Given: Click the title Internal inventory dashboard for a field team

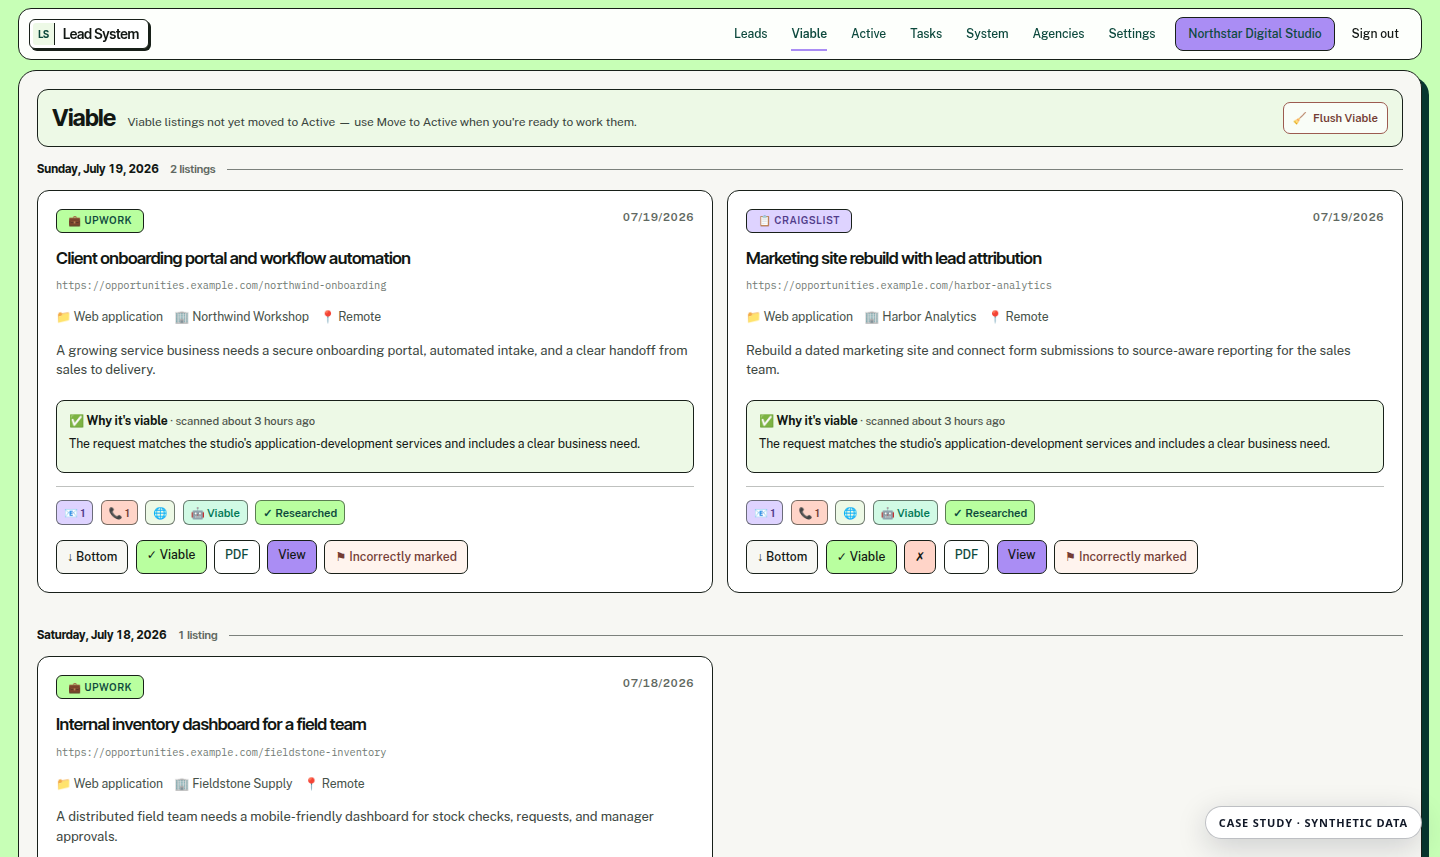Looking at the screenshot, I should pos(211,724).
